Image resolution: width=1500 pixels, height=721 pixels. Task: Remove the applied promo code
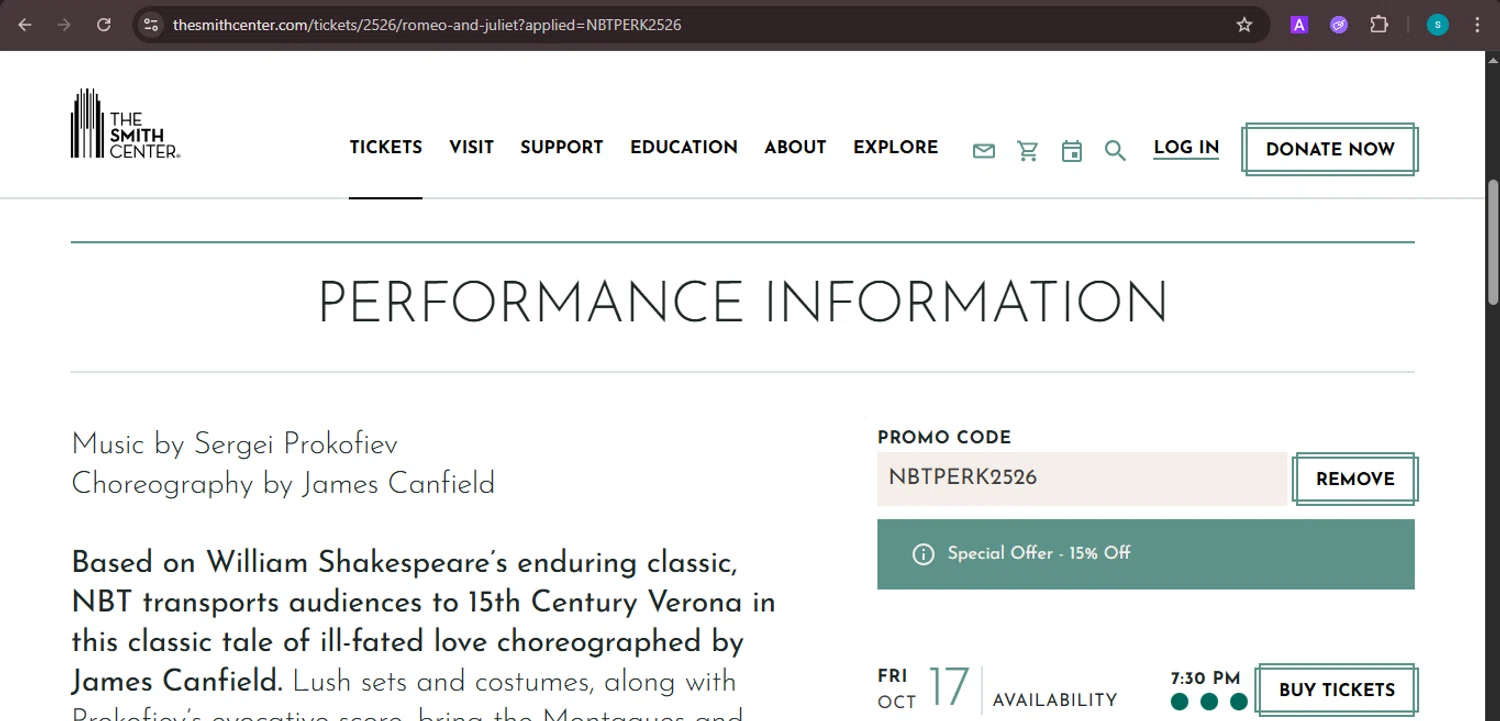[x=1355, y=479]
